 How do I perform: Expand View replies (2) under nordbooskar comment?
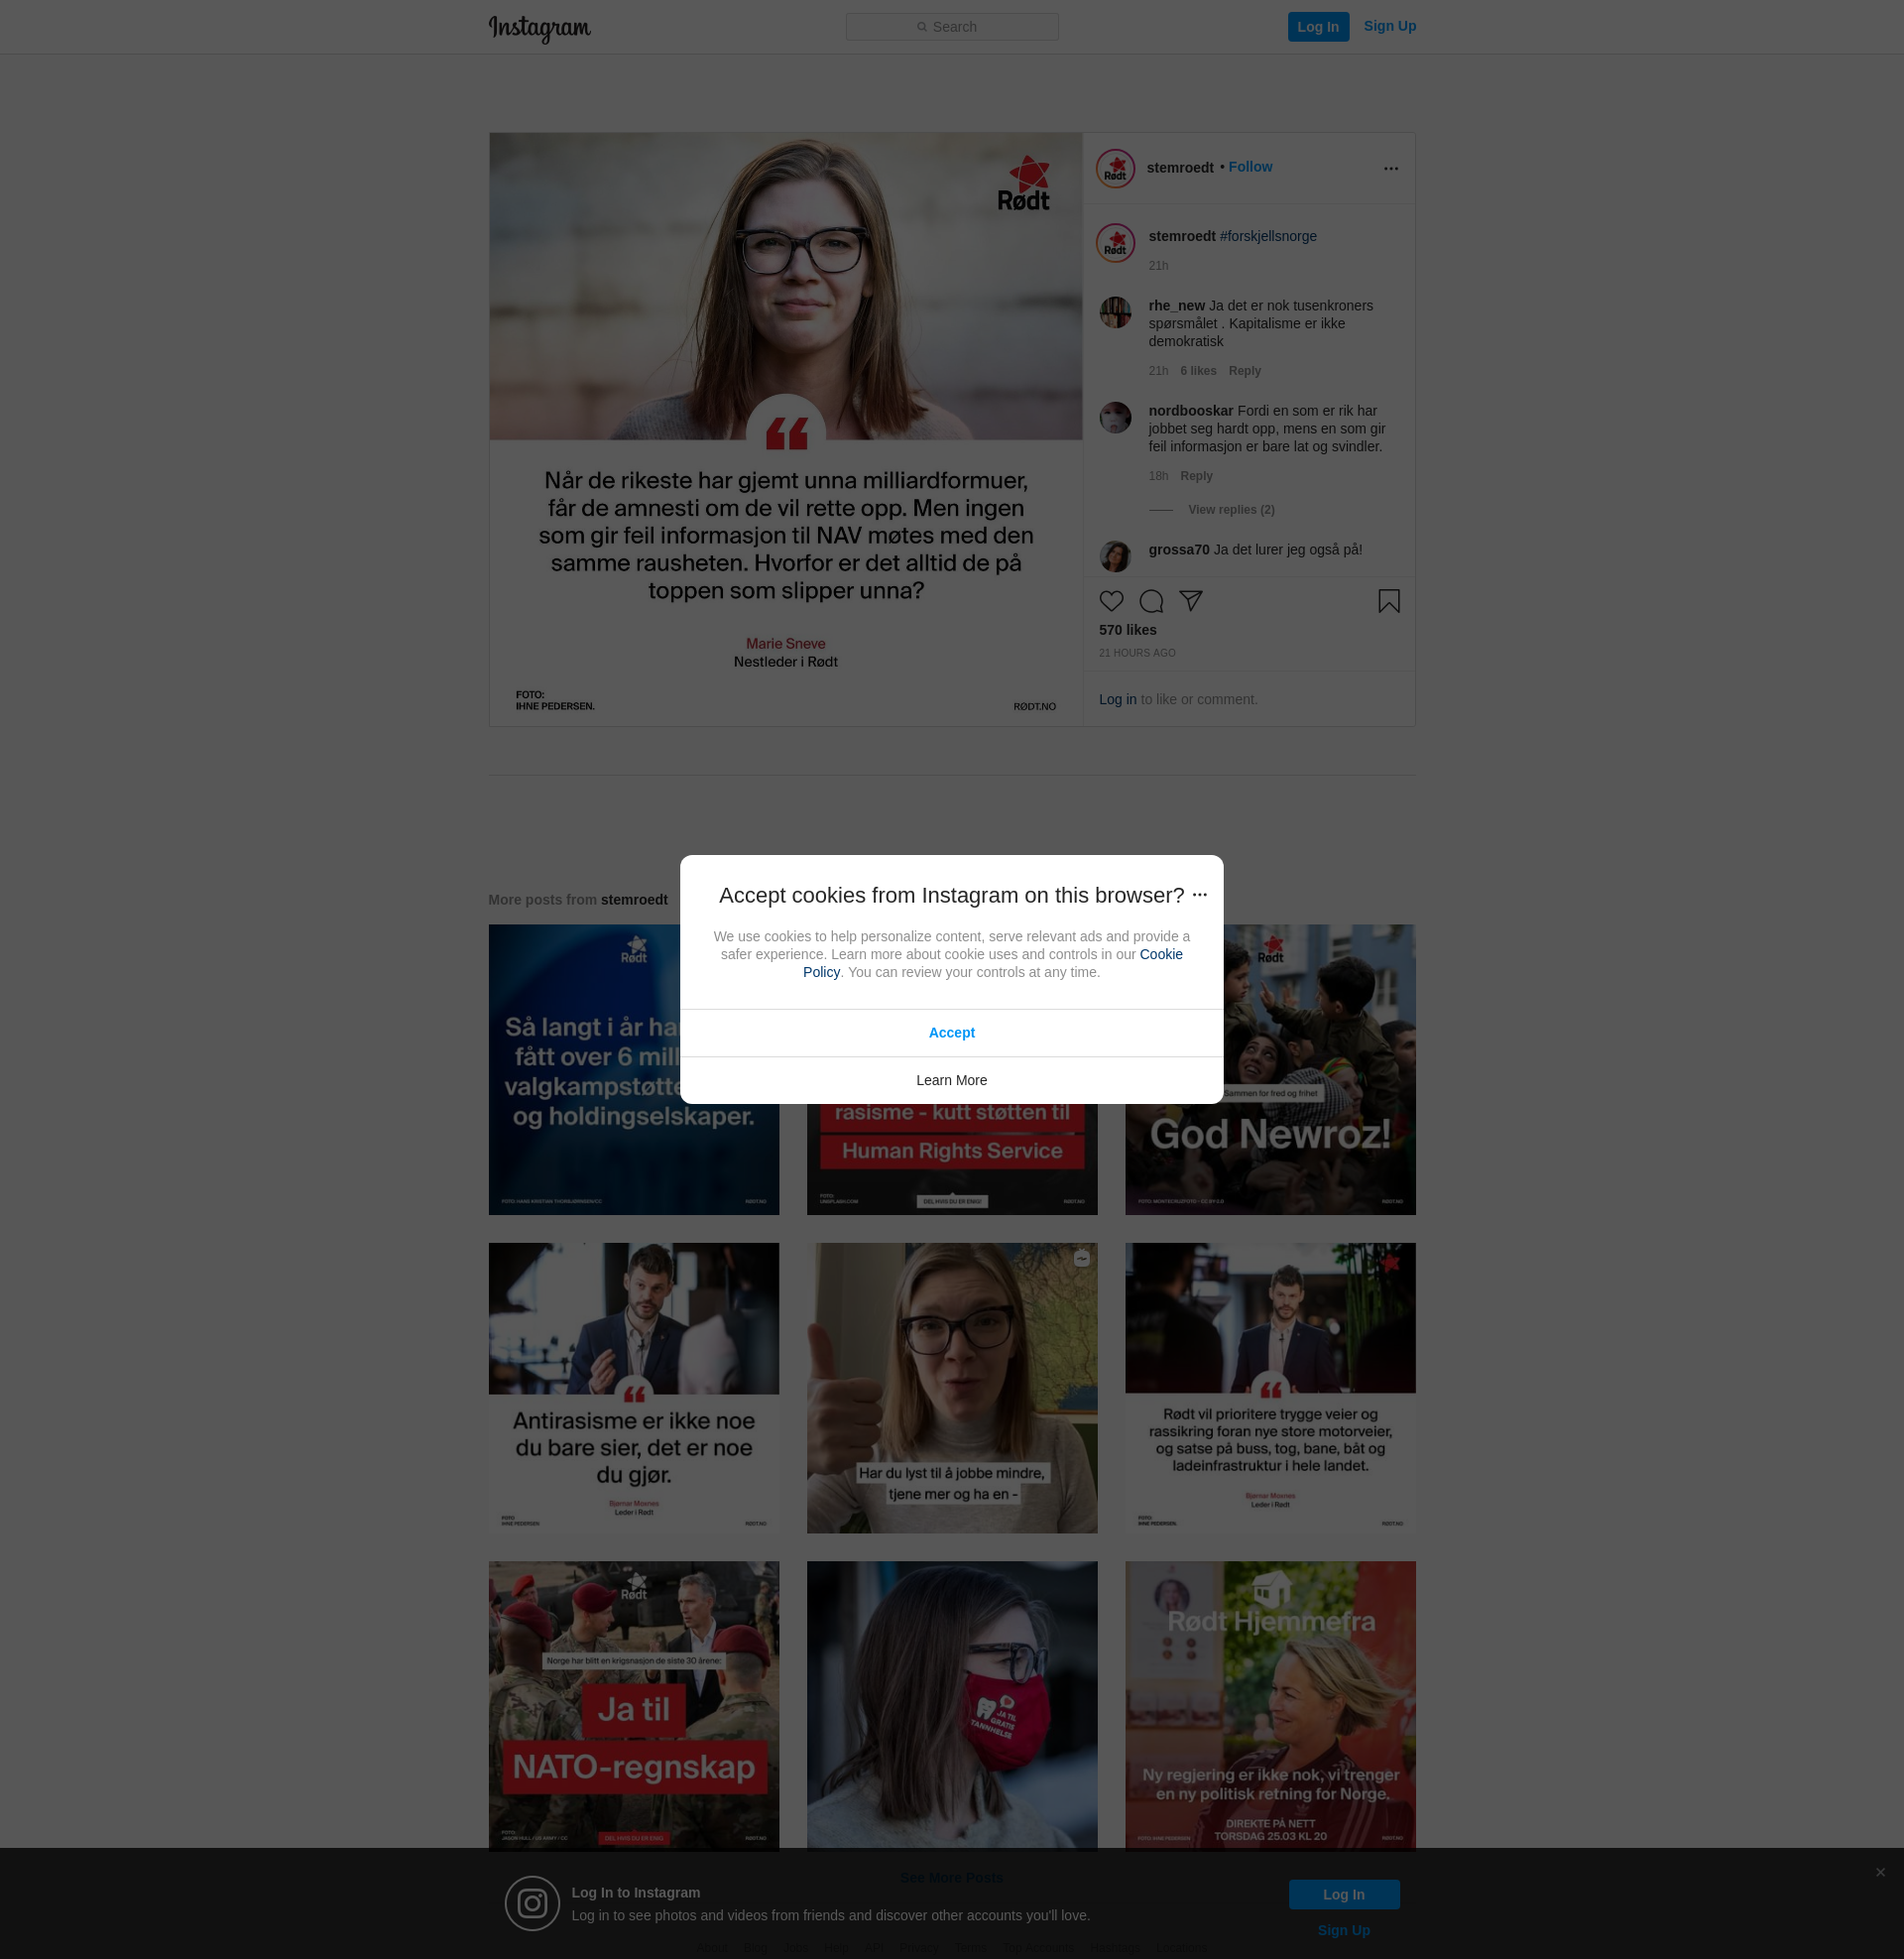[1230, 510]
